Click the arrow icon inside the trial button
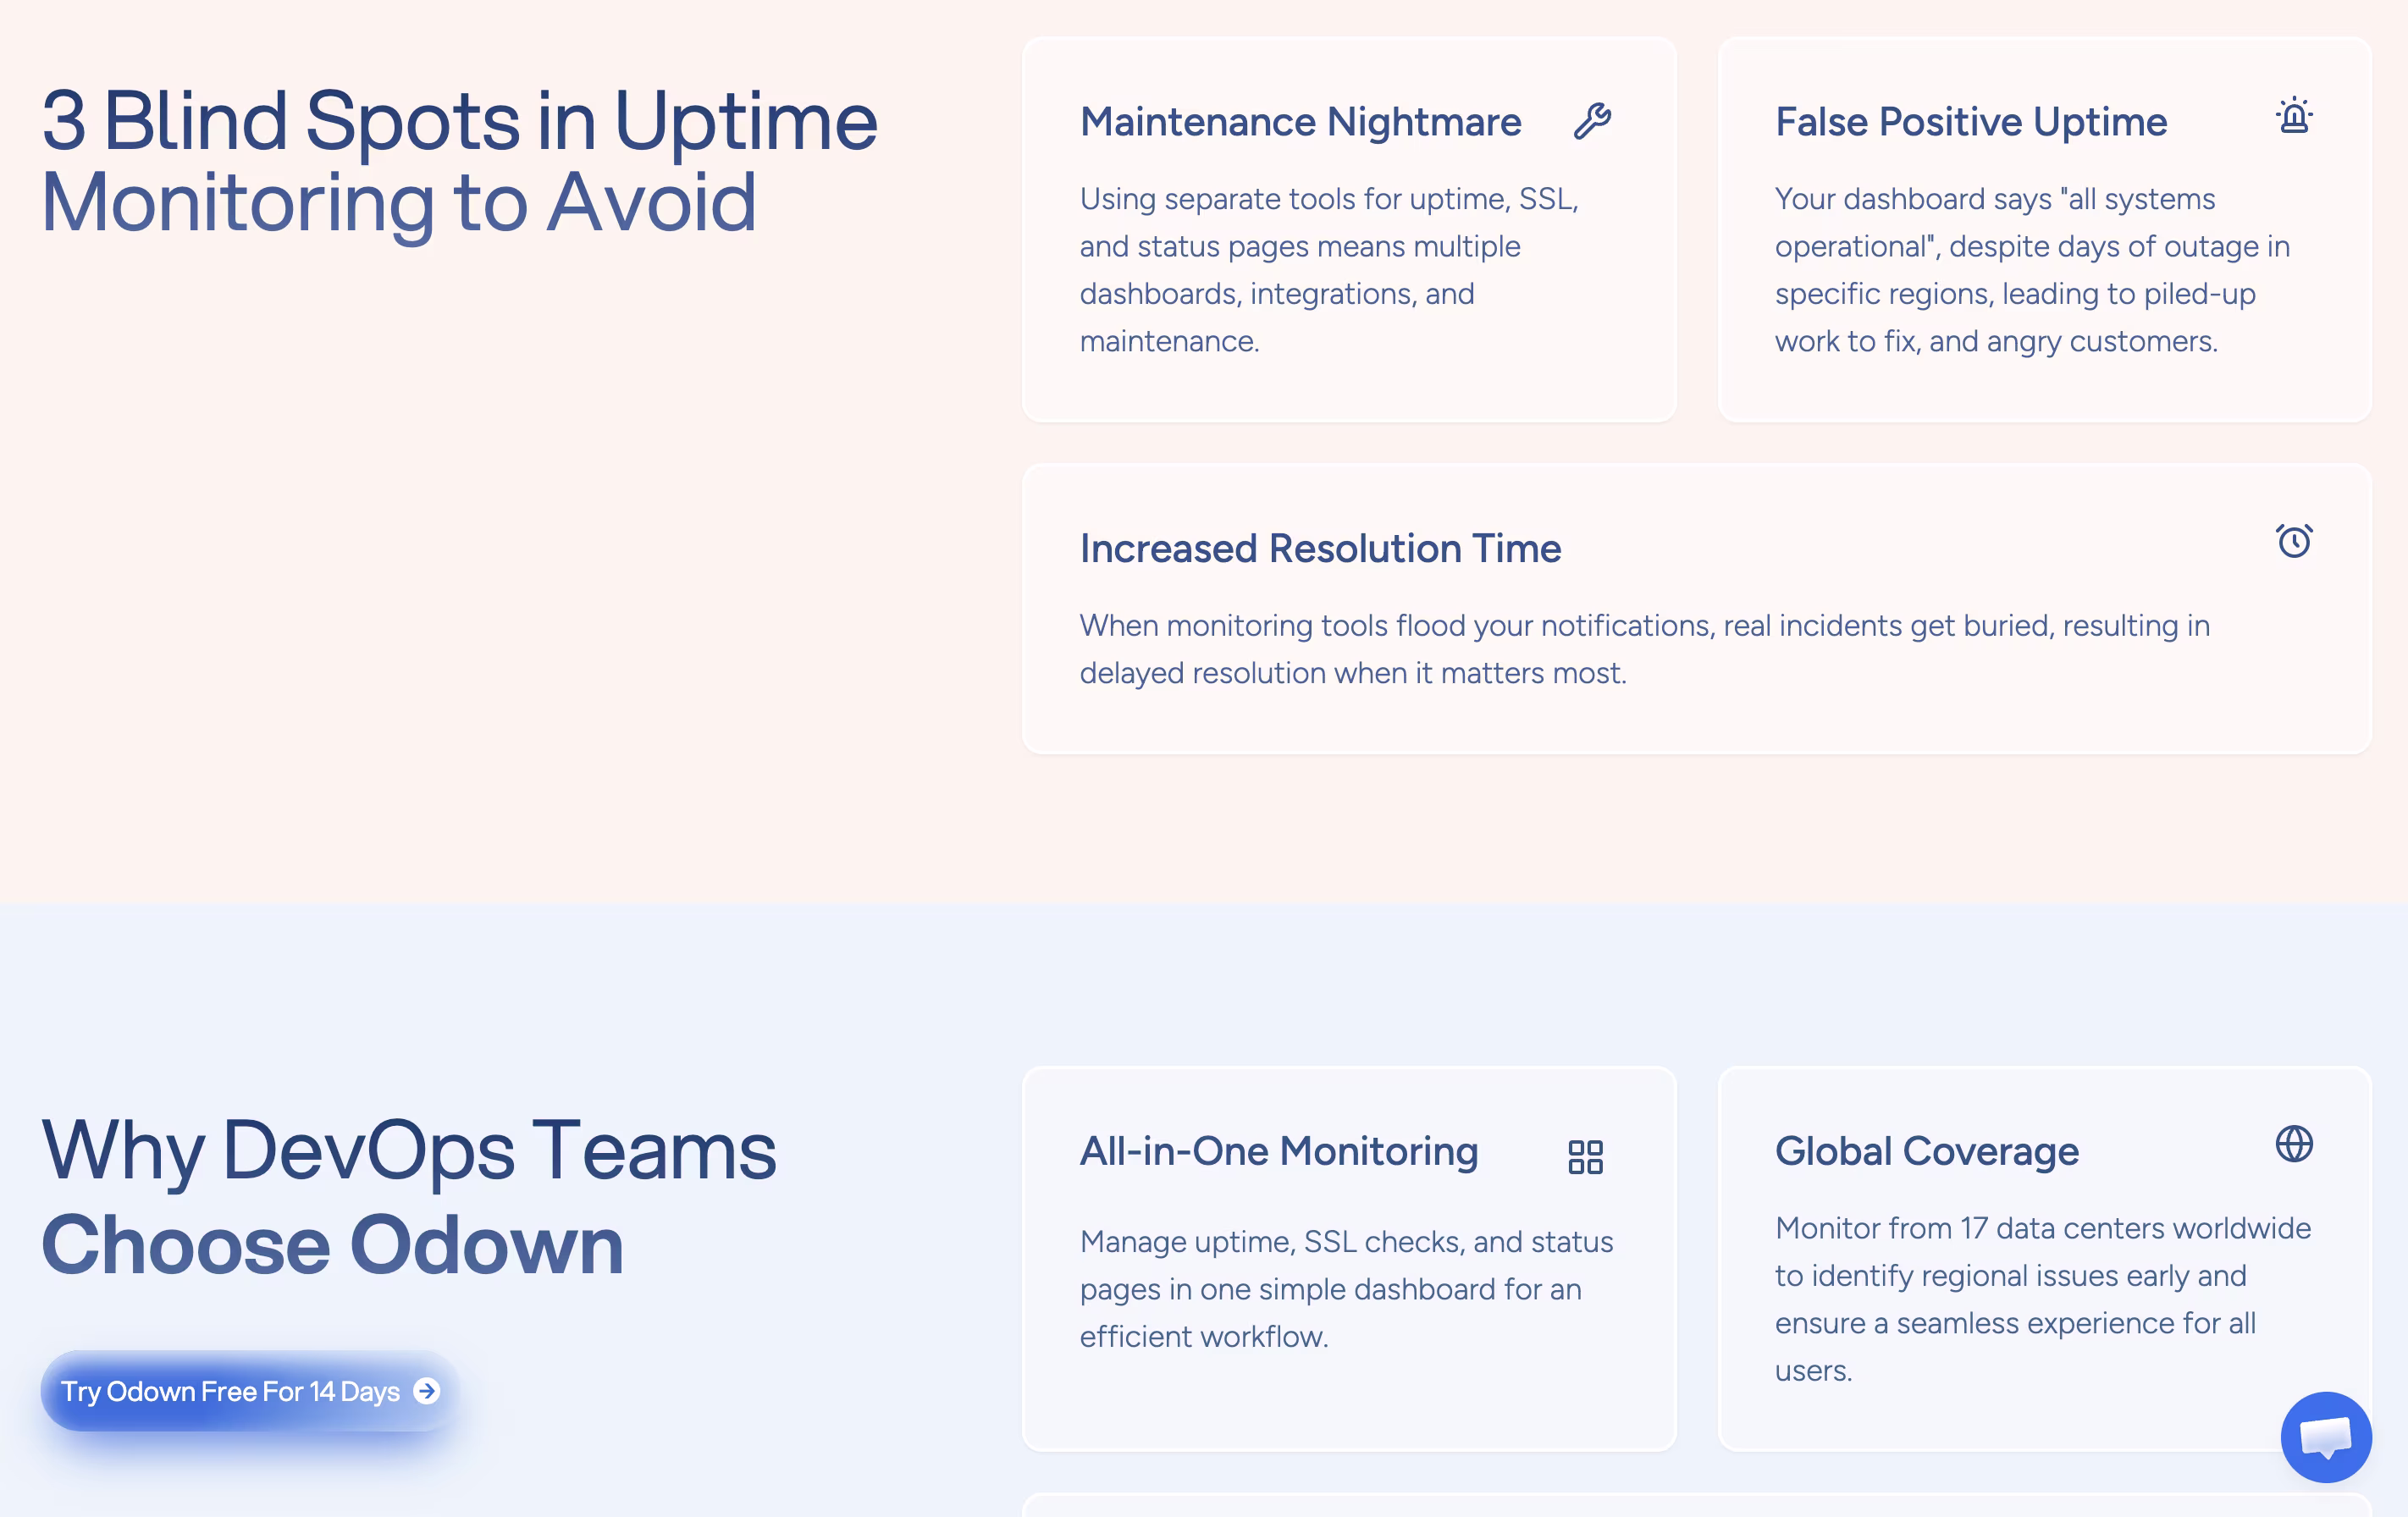Screen dimensions: 2408x1517 click(x=427, y=1391)
